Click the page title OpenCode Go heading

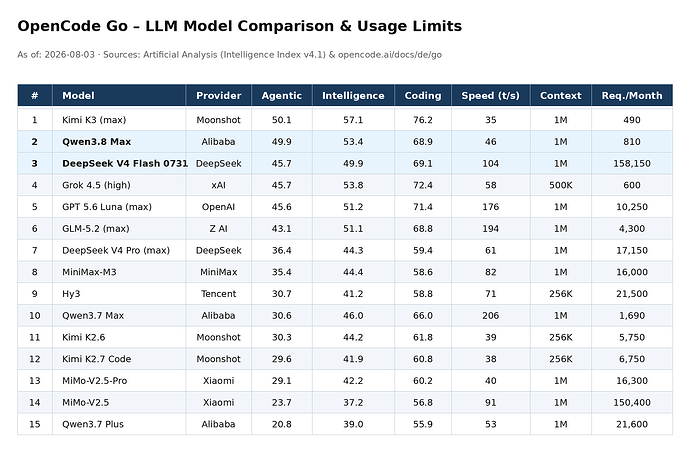click(239, 26)
